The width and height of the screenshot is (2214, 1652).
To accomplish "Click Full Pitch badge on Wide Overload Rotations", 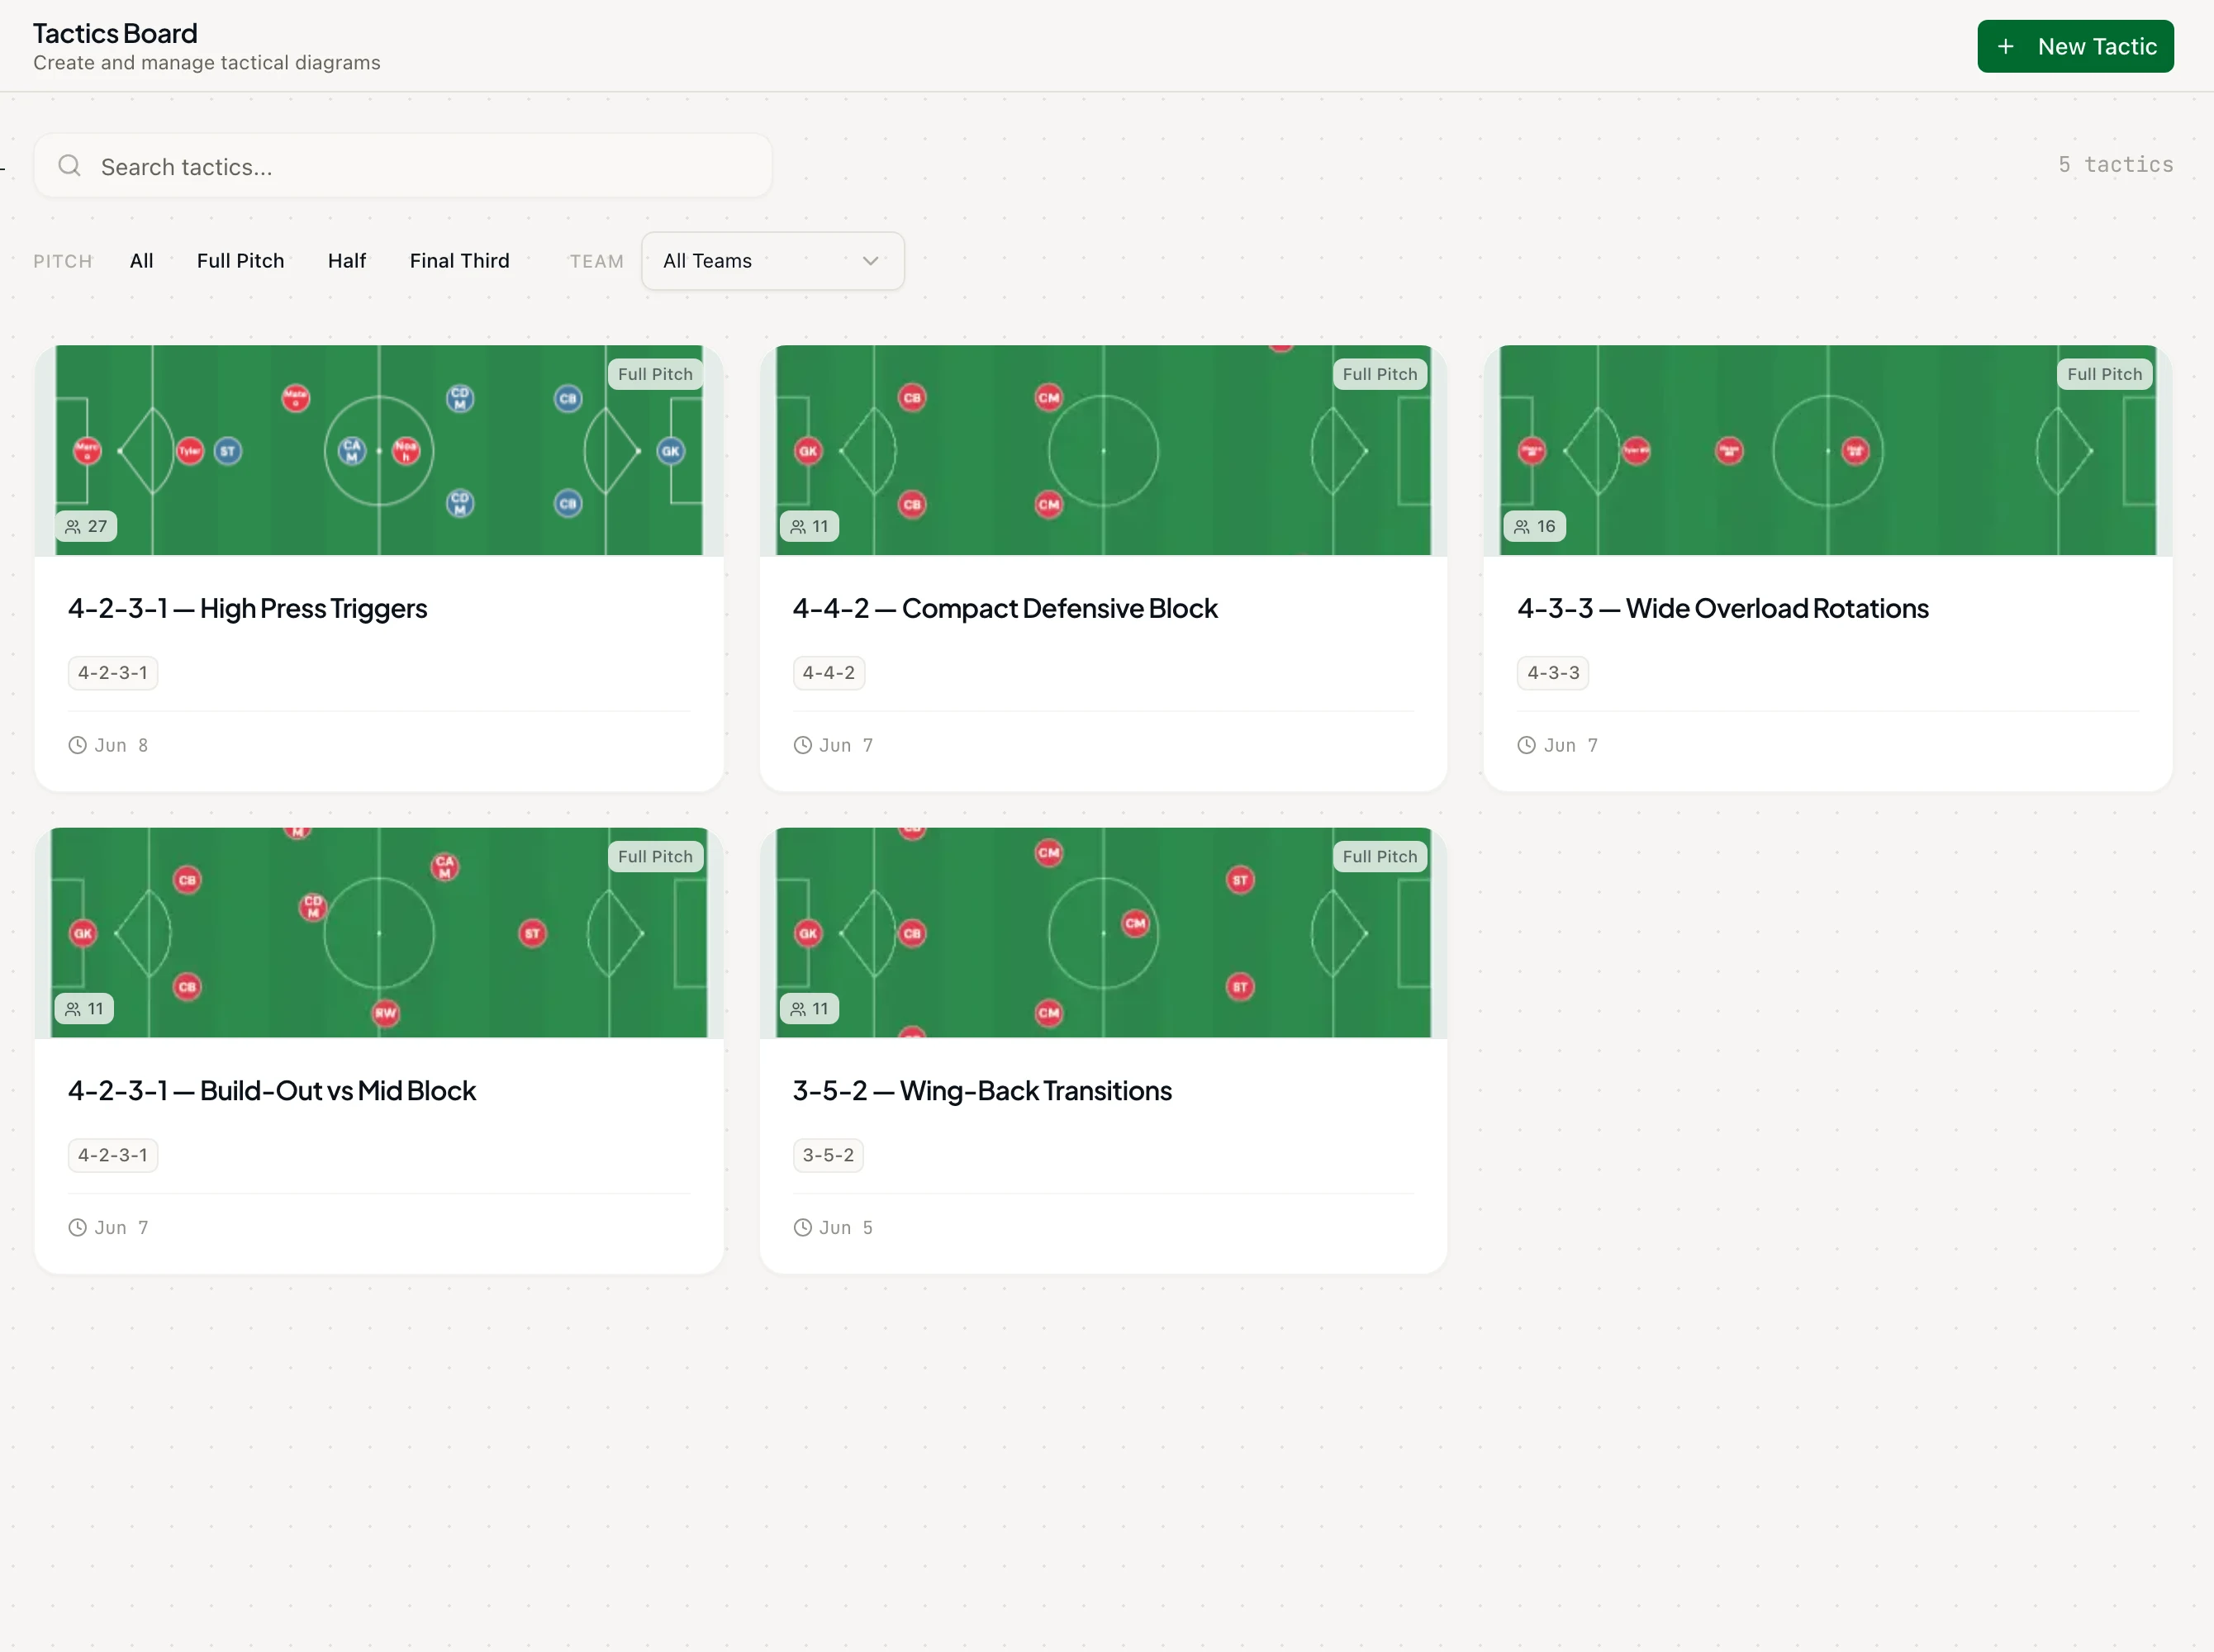I will point(2105,374).
